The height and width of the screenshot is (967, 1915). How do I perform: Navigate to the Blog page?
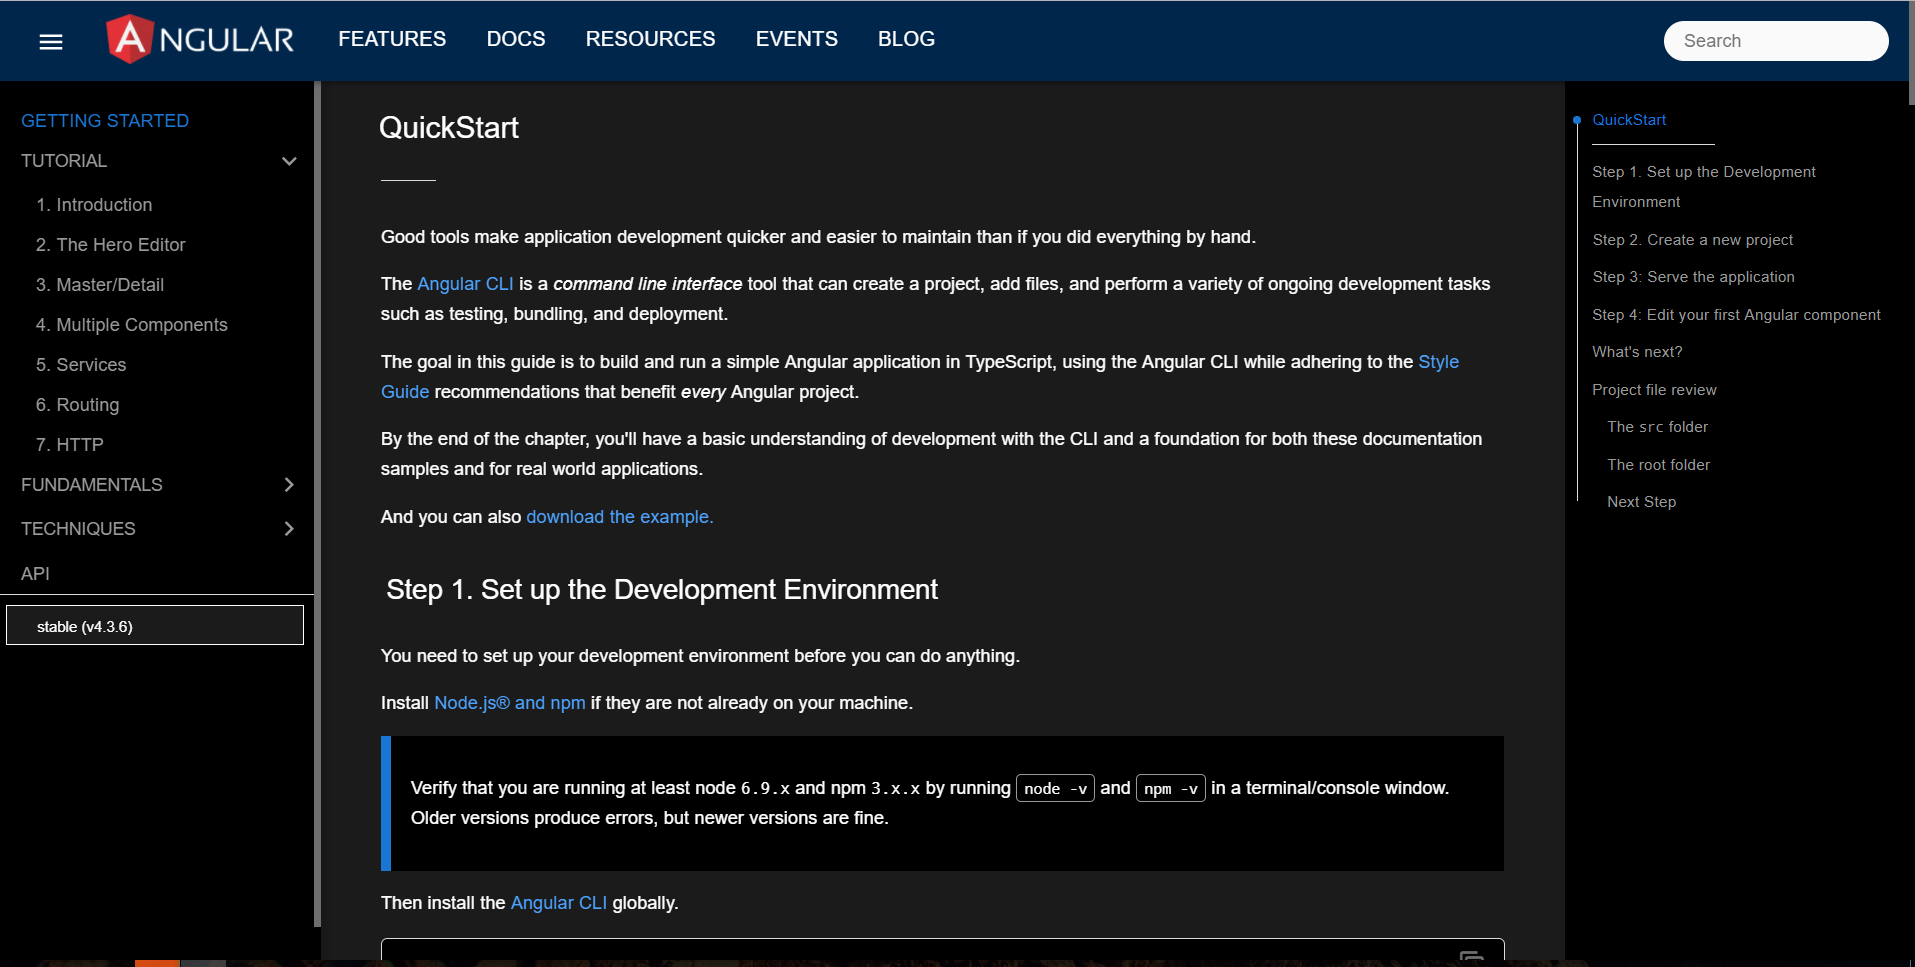(x=906, y=39)
